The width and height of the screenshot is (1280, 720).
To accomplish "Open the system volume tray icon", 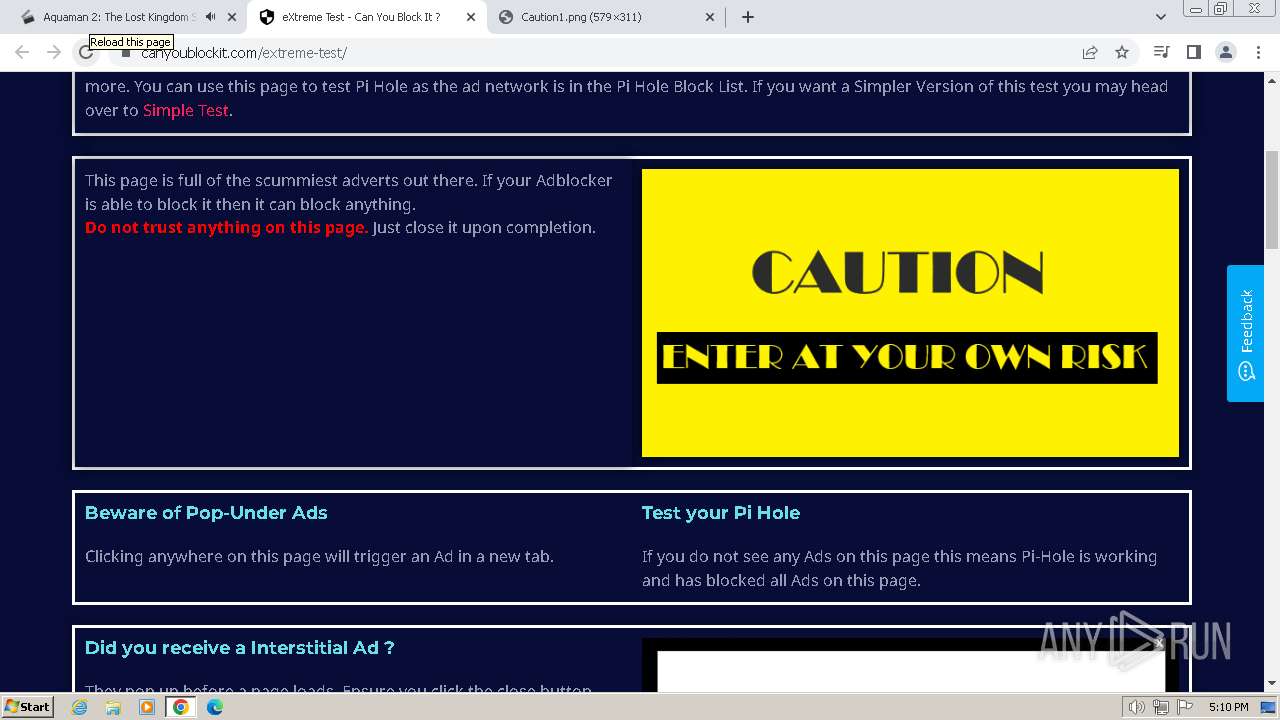I will (x=1137, y=707).
